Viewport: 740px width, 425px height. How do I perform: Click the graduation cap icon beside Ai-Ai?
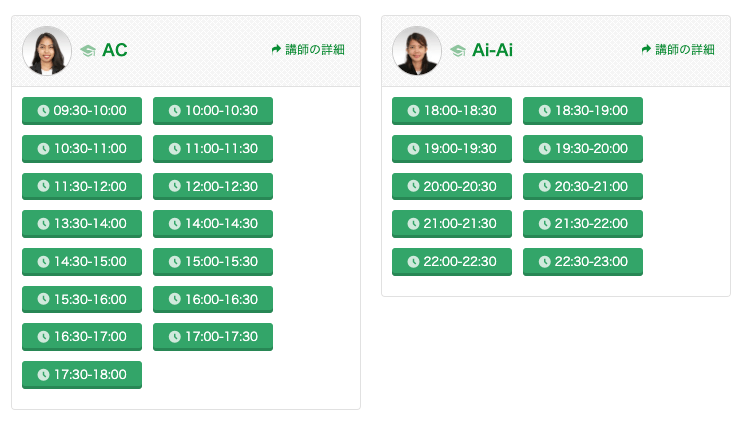458,50
